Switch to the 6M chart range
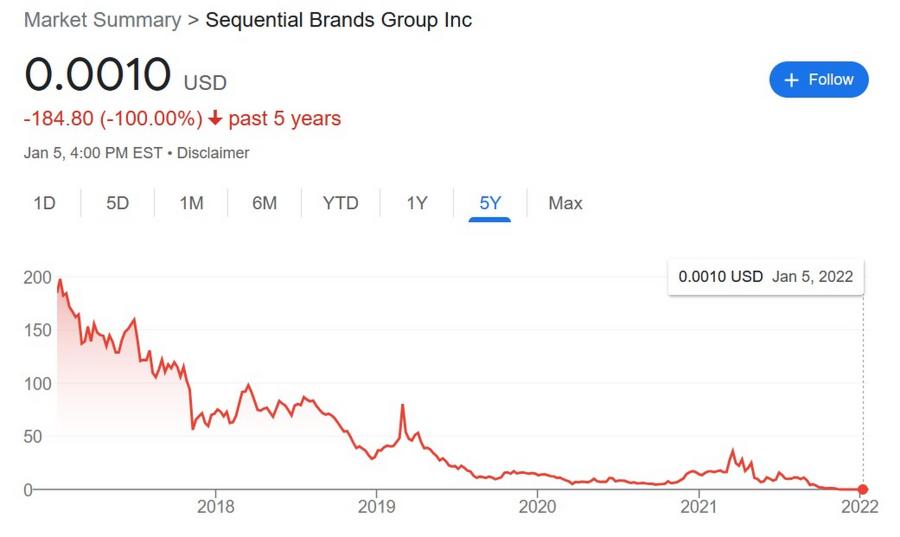The width and height of the screenshot is (900, 537). pyautogui.click(x=265, y=203)
